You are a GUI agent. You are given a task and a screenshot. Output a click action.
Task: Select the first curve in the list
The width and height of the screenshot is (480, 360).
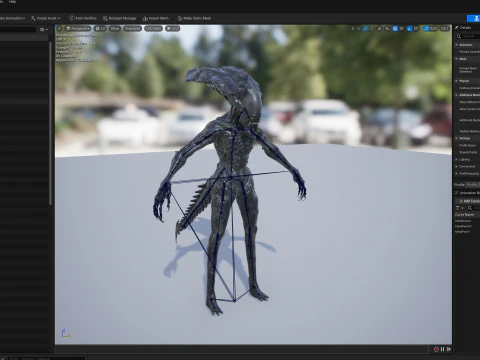click(x=463, y=221)
